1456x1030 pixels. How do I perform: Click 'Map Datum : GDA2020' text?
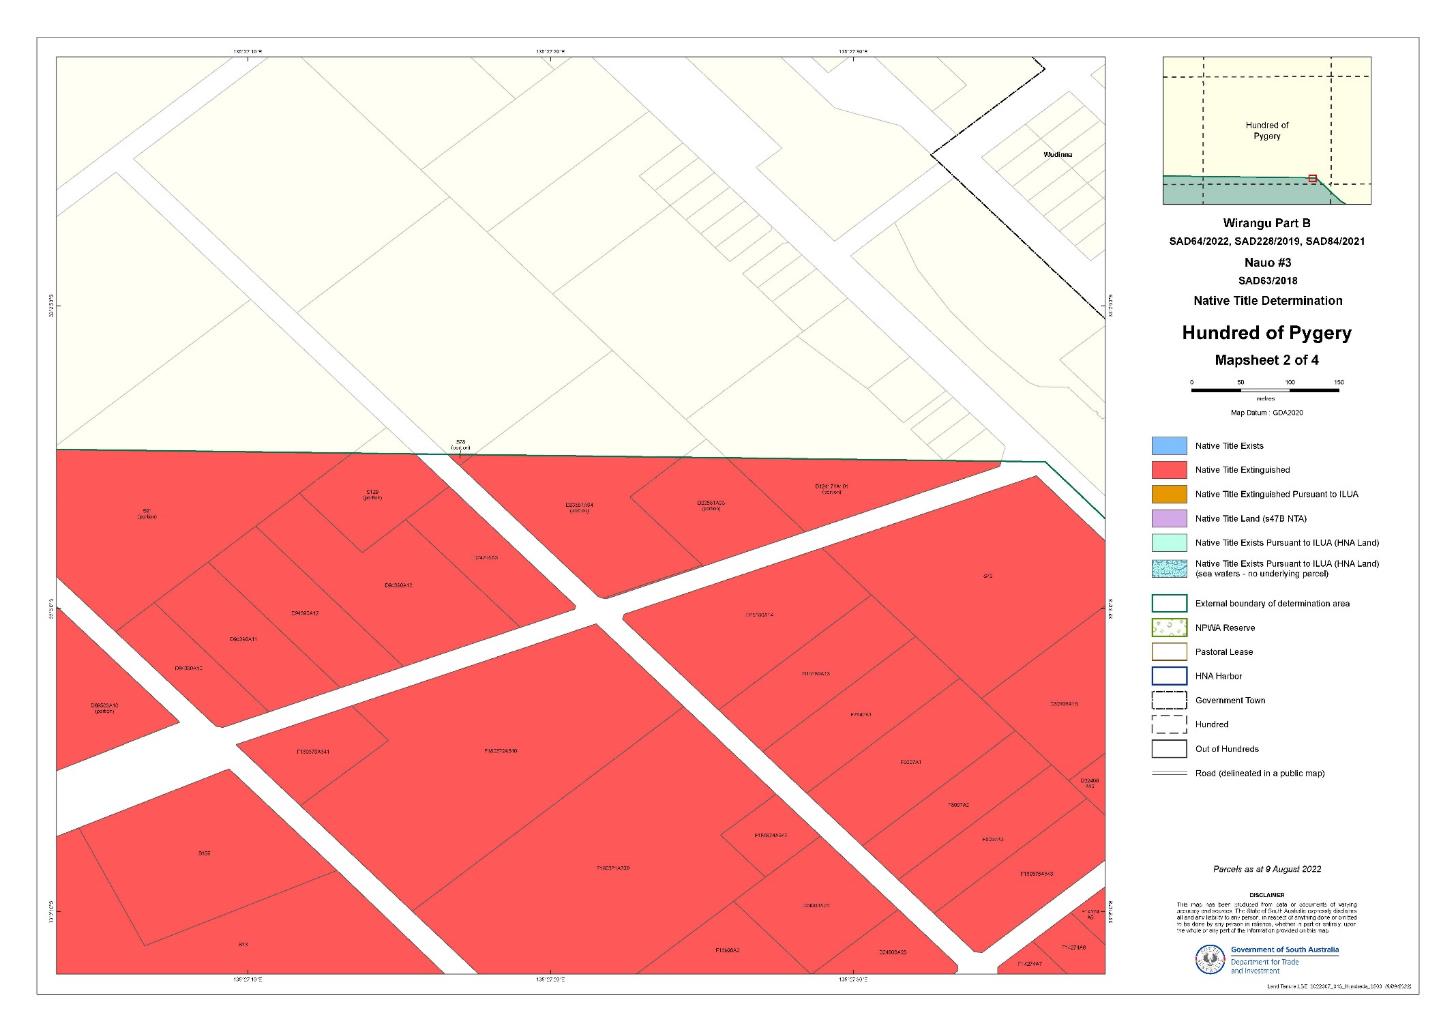pos(1266,412)
